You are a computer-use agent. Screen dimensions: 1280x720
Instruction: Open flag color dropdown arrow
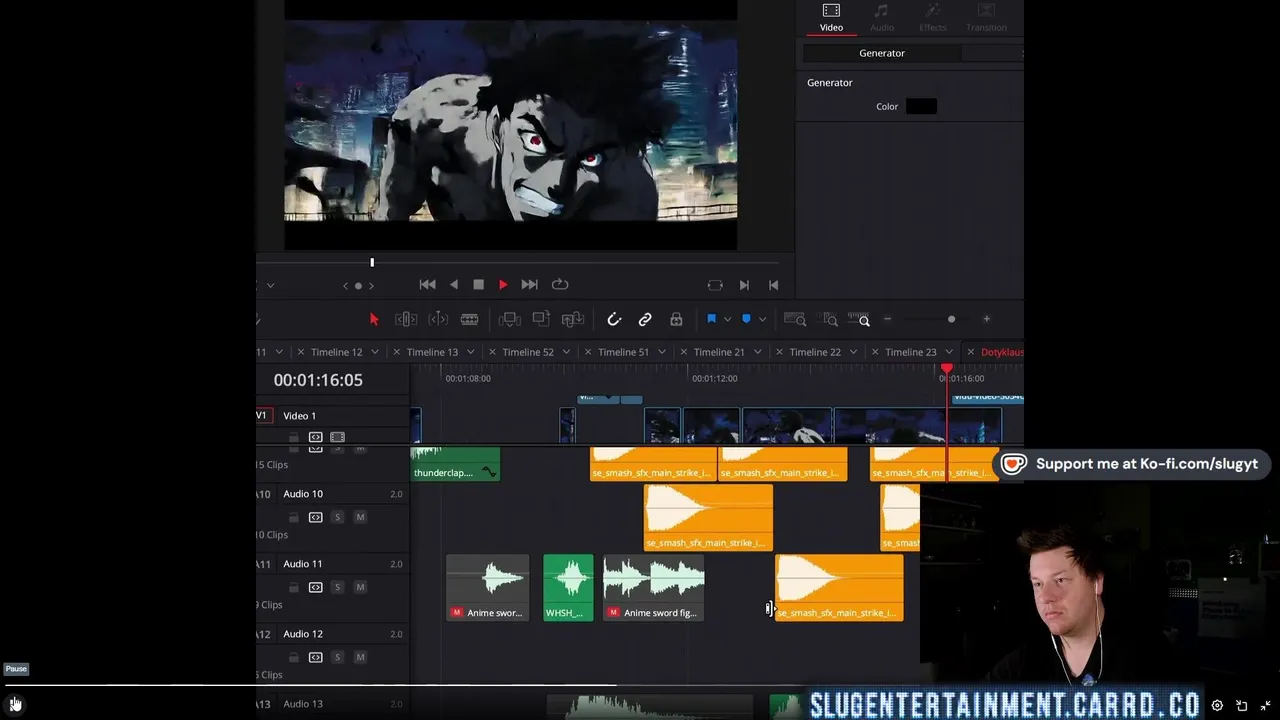point(727,320)
